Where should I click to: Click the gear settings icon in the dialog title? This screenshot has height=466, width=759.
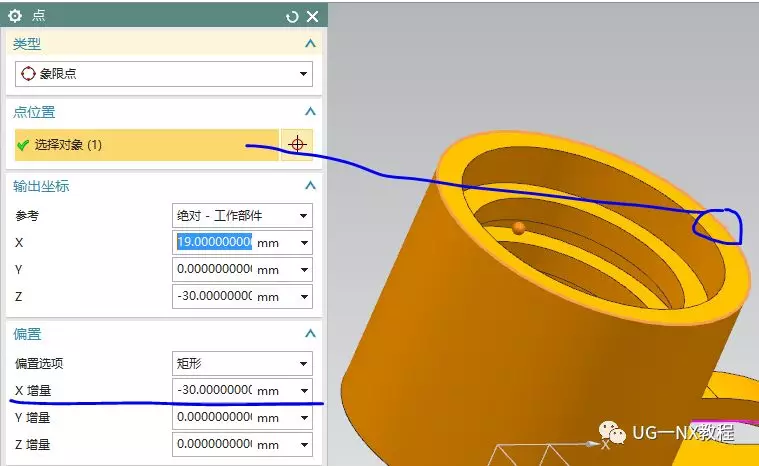coord(15,16)
